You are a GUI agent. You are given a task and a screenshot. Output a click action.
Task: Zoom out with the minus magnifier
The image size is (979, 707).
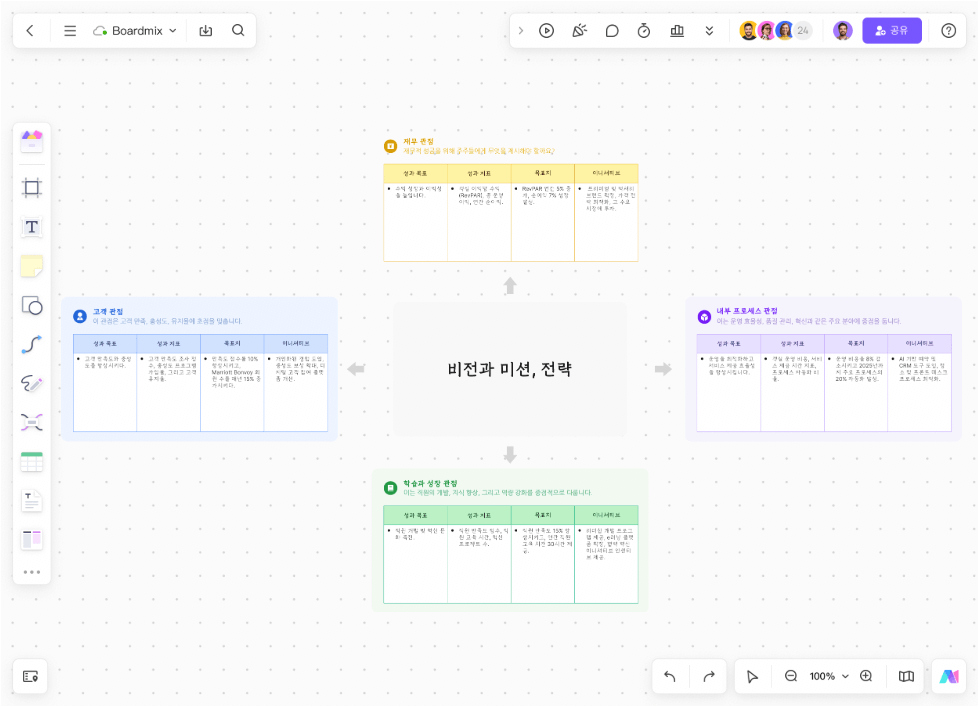pos(791,676)
